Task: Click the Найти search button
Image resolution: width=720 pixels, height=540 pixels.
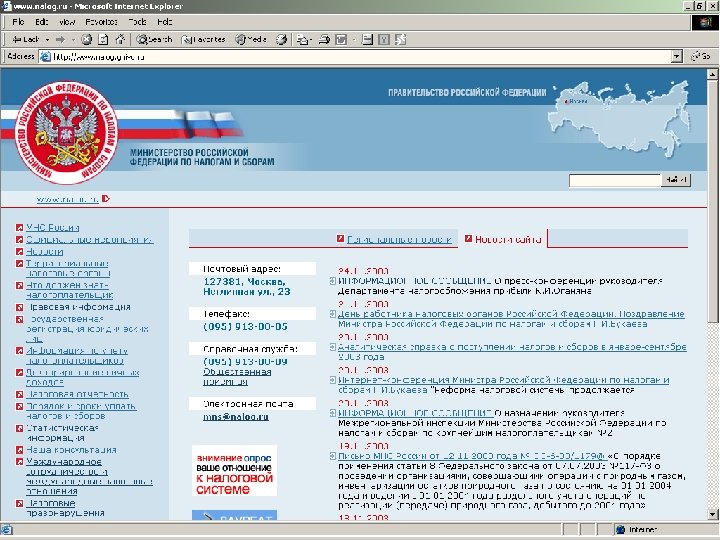Action: pyautogui.click(x=676, y=180)
